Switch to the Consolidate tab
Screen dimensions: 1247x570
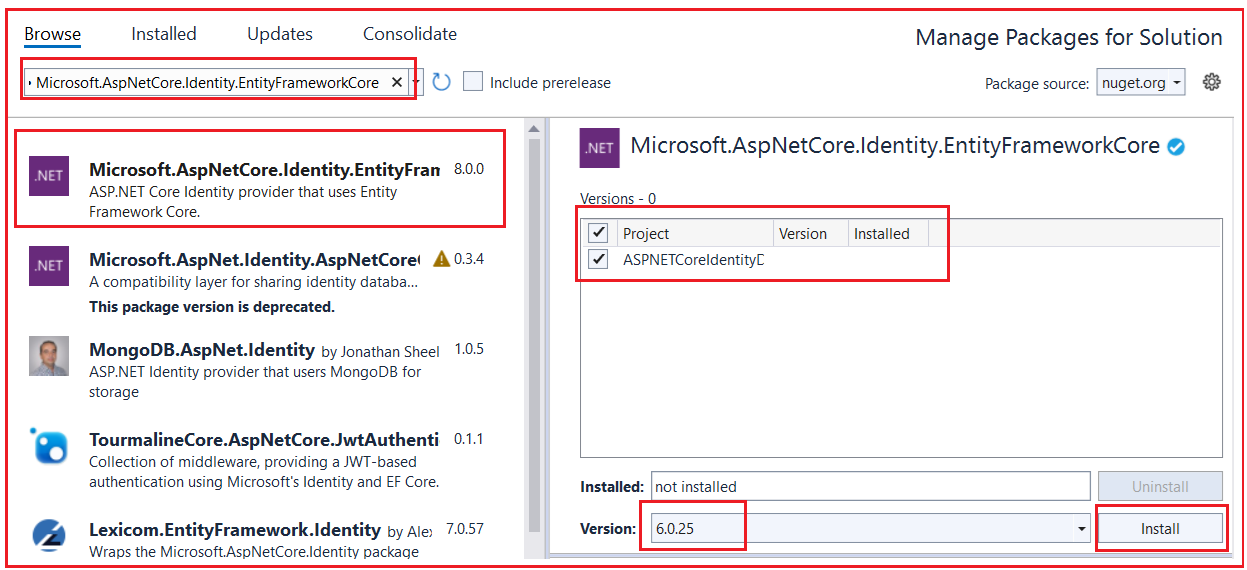[x=410, y=34]
